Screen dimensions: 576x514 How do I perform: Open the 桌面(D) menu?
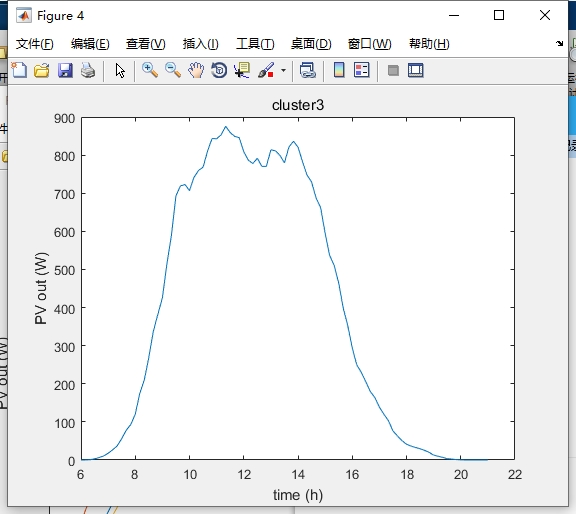311,44
